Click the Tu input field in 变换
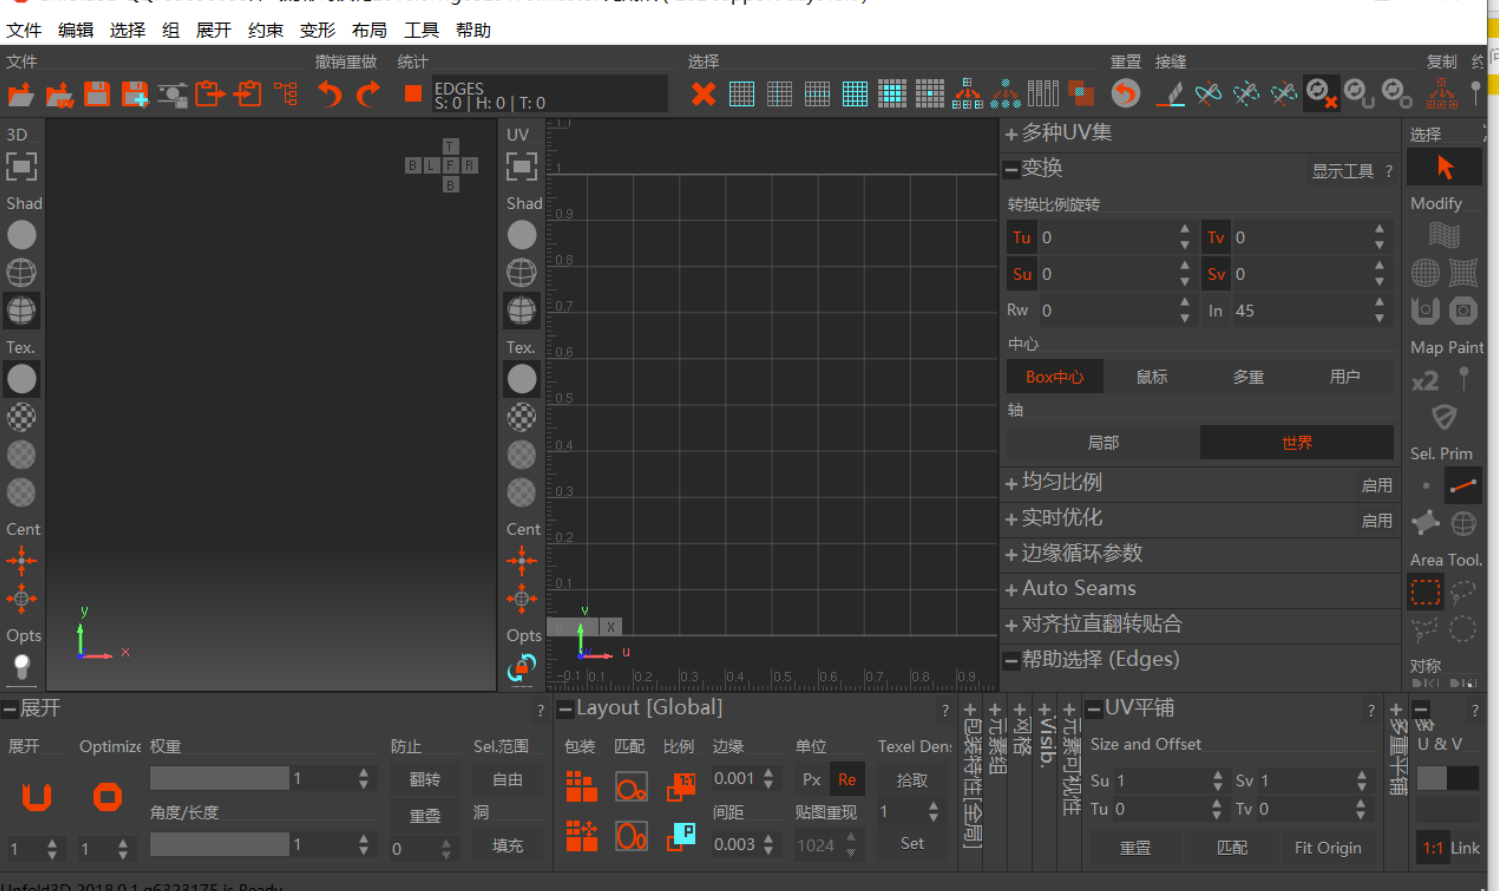 pos(1107,238)
